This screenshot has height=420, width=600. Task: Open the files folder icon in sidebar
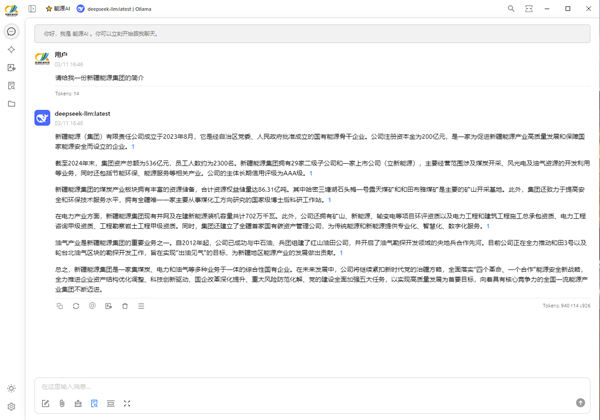pos(11,104)
